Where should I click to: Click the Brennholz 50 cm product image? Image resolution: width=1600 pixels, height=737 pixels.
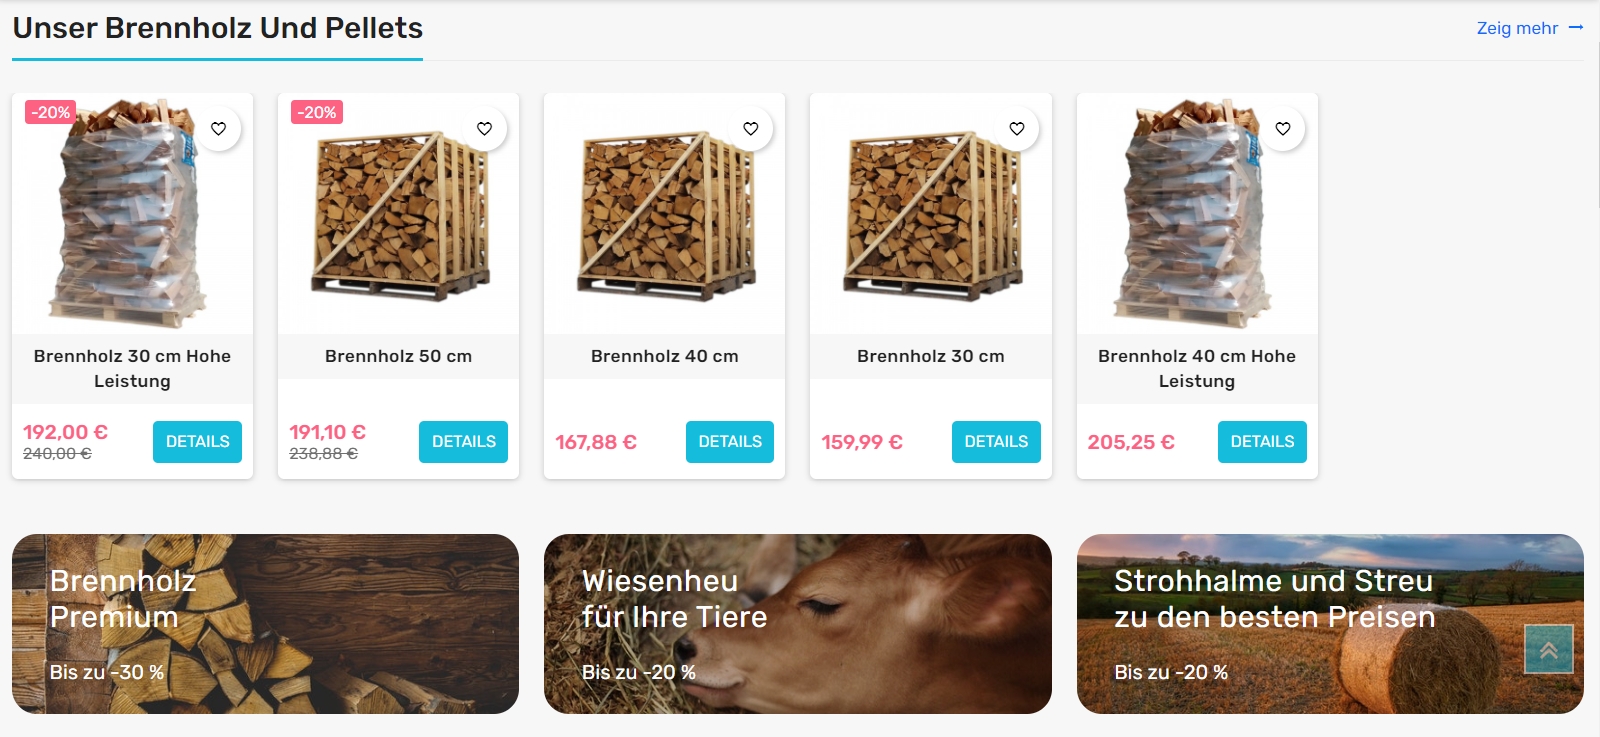[399, 215]
